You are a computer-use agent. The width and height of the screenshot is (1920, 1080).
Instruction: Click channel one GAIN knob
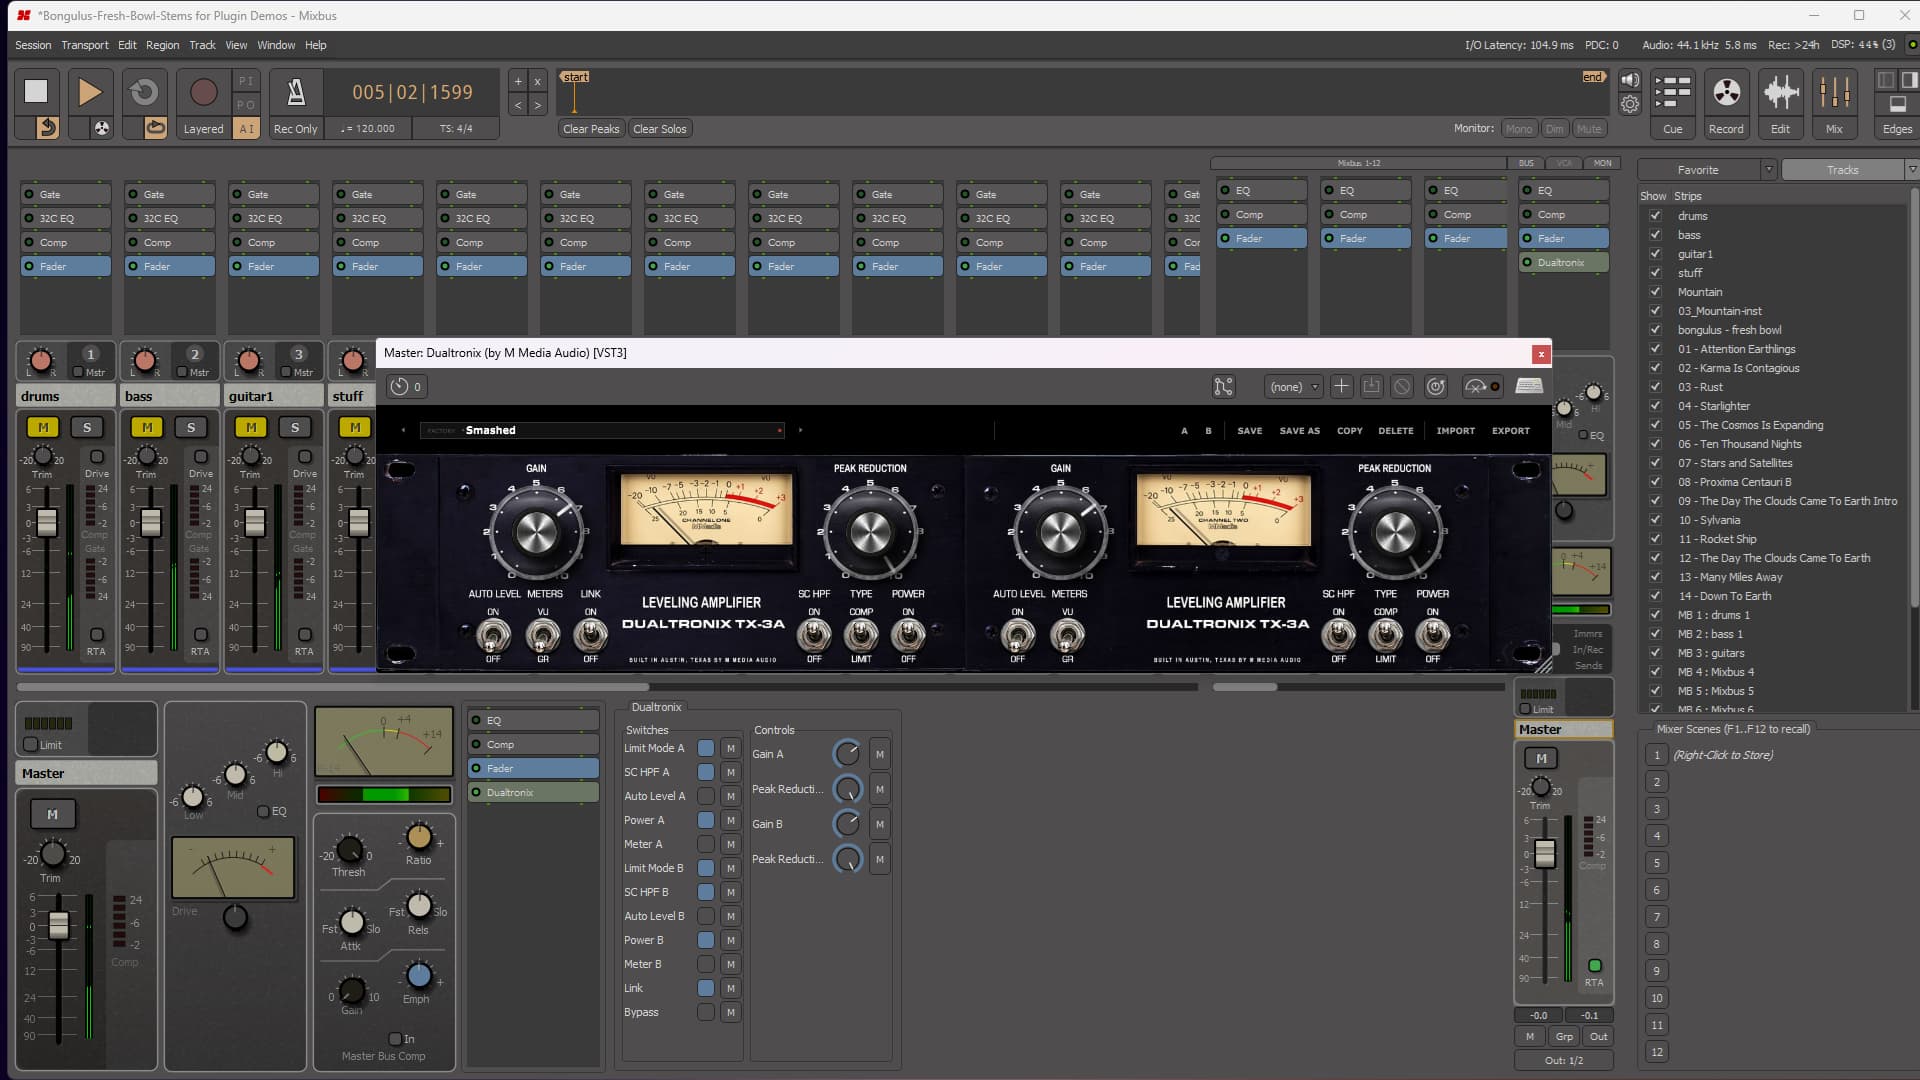tap(536, 532)
